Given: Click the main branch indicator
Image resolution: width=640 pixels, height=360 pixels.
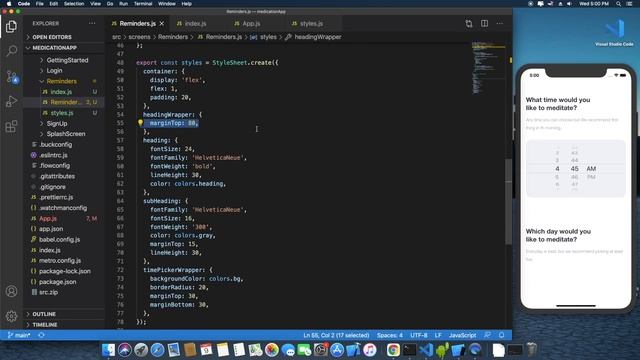Looking at the screenshot, I should coord(19,335).
